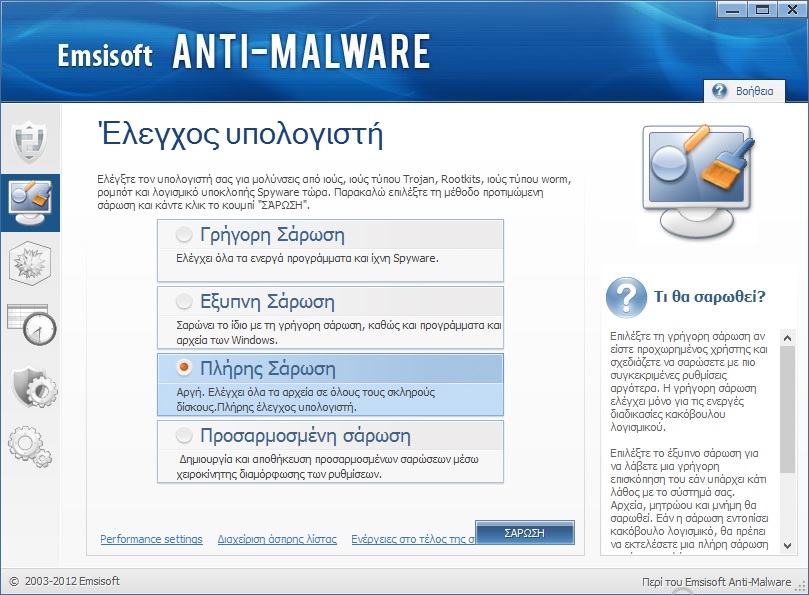Open the Security Status shield icon in sidebar
The width and height of the screenshot is (809, 595).
pyautogui.click(x=30, y=141)
